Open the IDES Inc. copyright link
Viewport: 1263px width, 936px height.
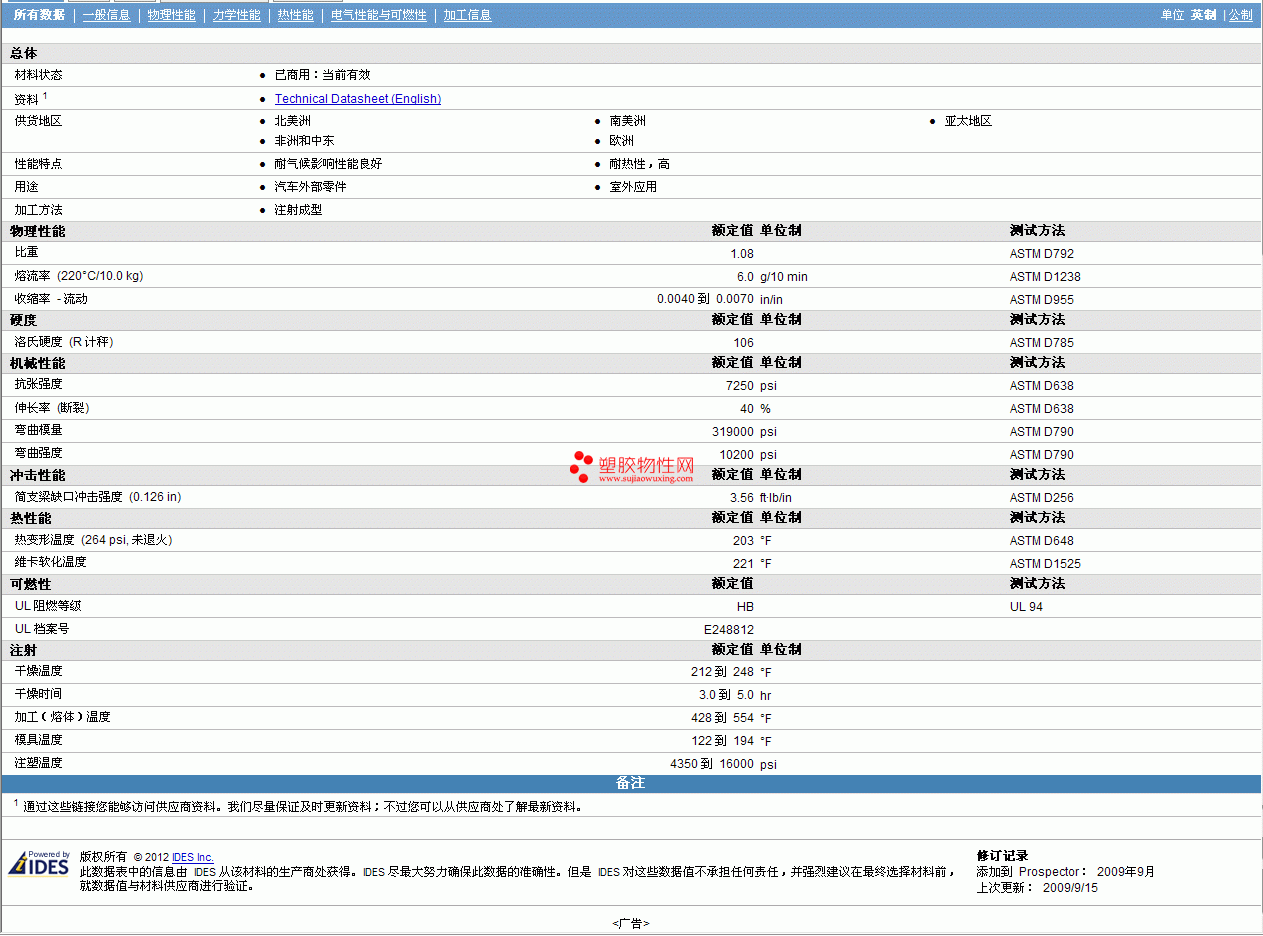coord(193,857)
